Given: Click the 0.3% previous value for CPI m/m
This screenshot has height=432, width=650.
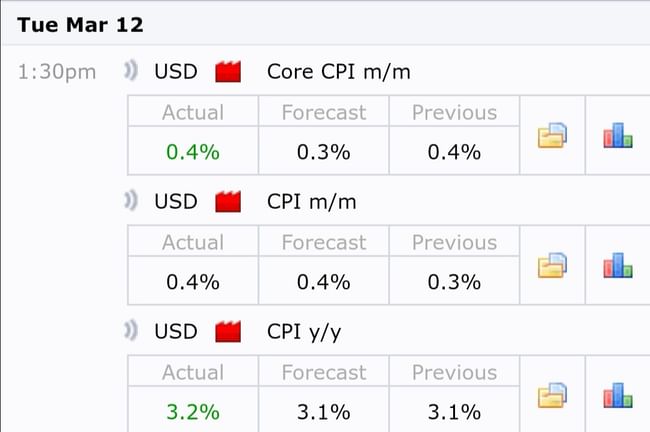Looking at the screenshot, I should tap(454, 282).
